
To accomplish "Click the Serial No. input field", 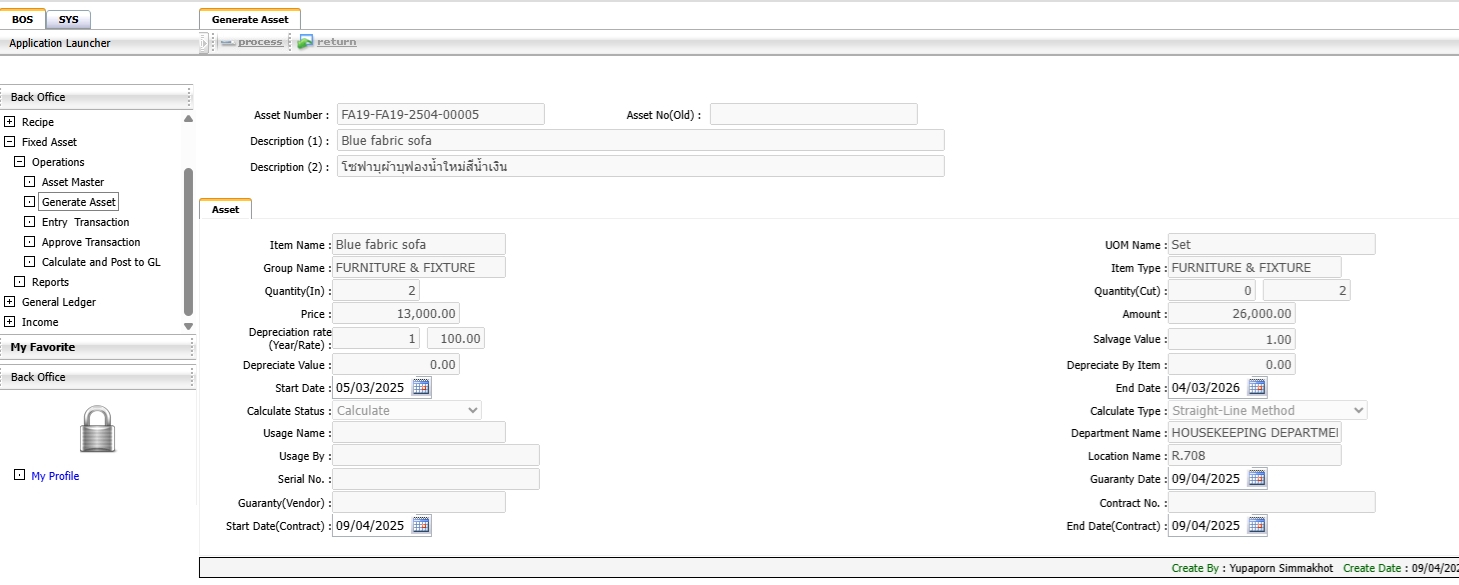I will point(435,479).
